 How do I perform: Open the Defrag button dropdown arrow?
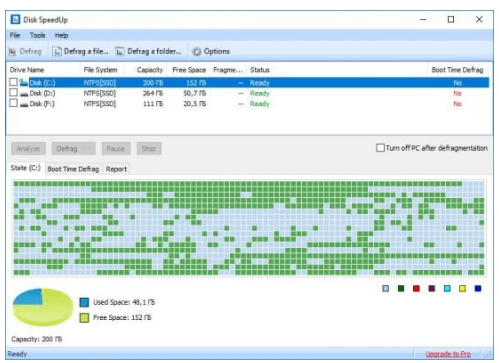pyautogui.click(x=90, y=149)
